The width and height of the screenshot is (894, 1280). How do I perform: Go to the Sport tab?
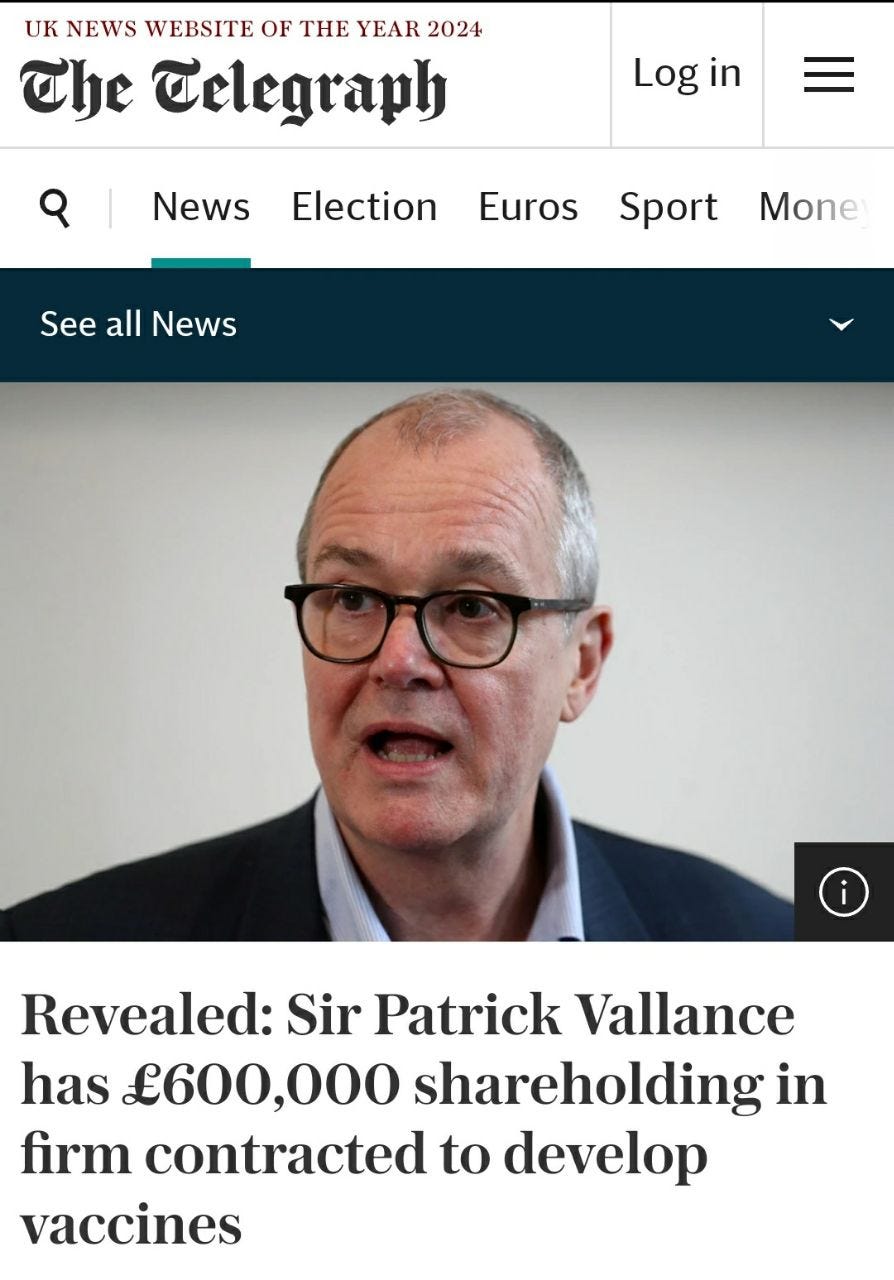pos(668,207)
